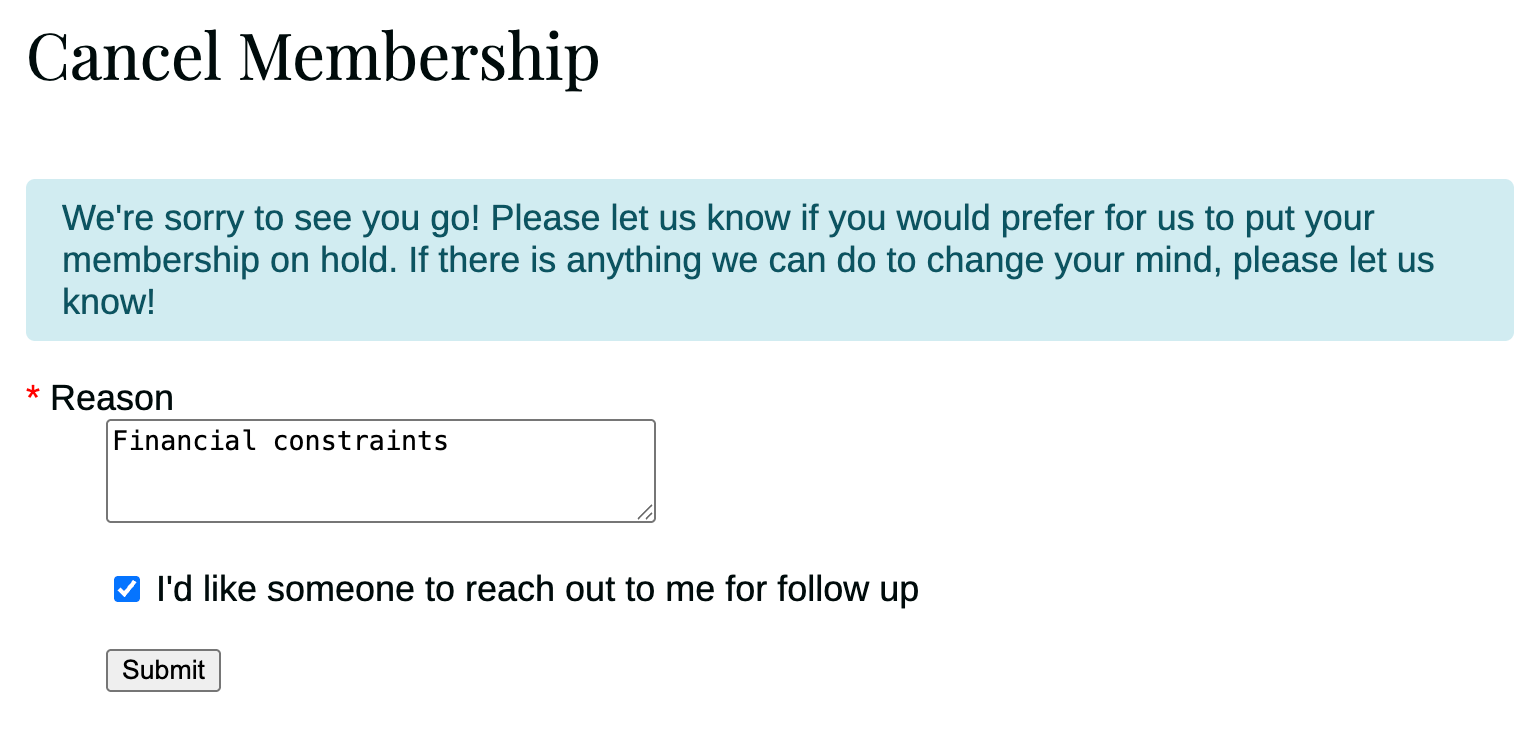
Task: Click the Submit button
Action: pos(163,670)
